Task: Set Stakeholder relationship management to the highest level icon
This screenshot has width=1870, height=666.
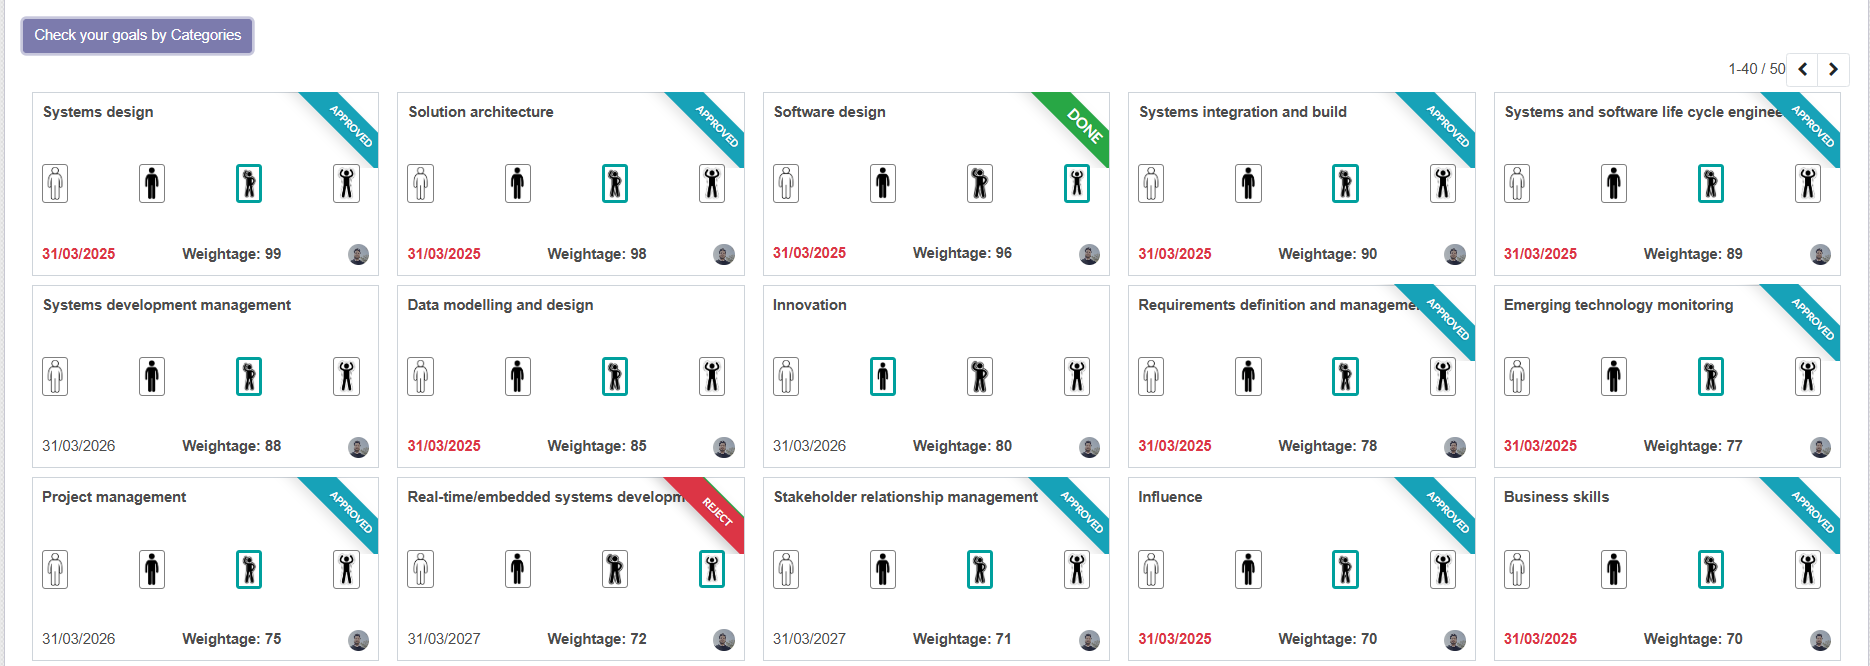Action: (1077, 570)
